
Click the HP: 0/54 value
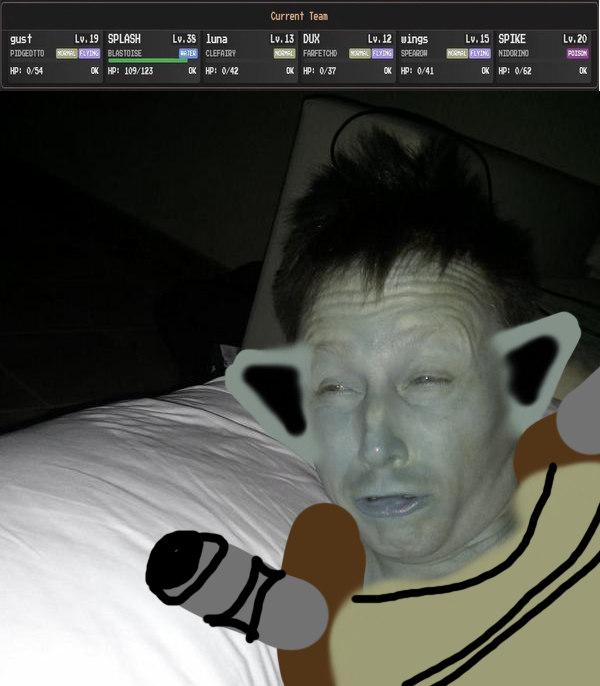click(26, 71)
